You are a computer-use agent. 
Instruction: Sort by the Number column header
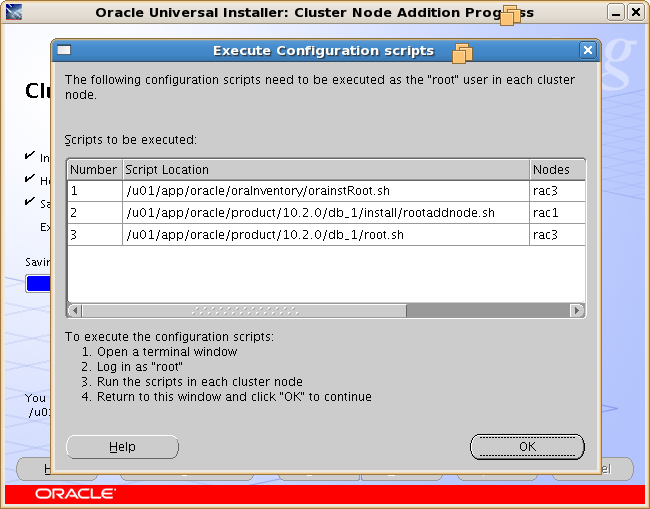95,170
